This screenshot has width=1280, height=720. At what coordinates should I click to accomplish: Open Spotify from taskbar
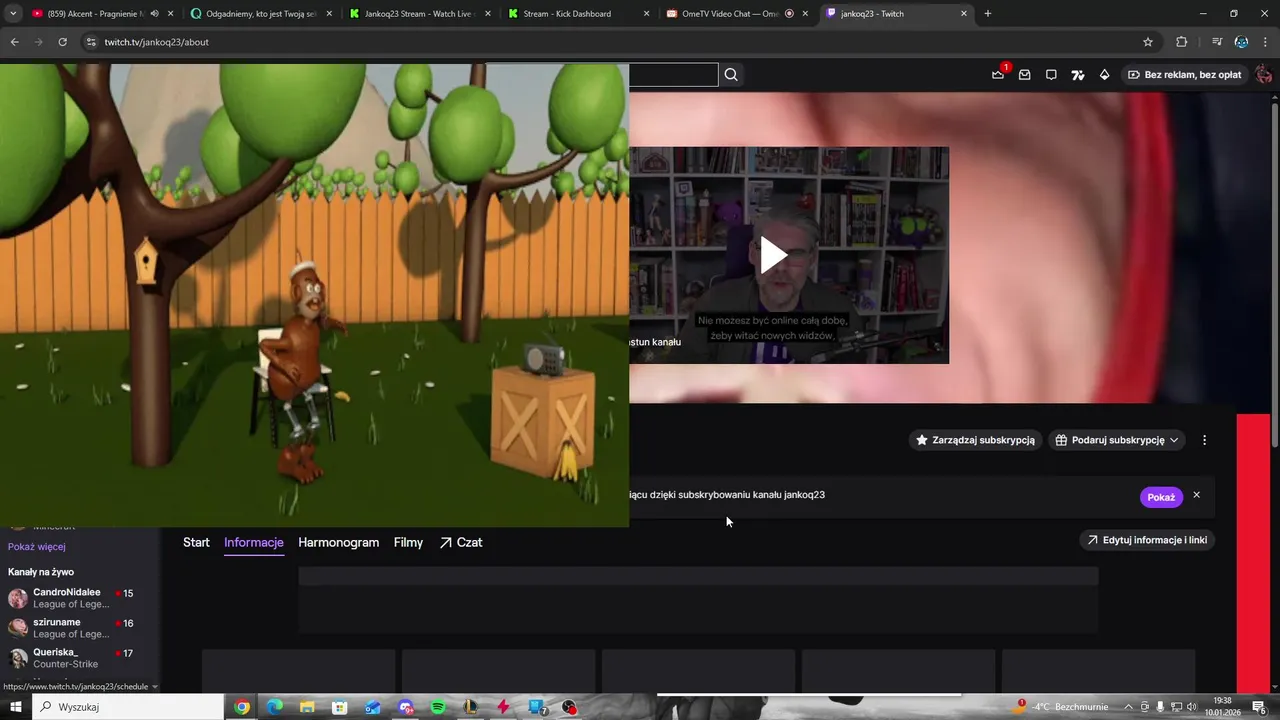point(438,707)
